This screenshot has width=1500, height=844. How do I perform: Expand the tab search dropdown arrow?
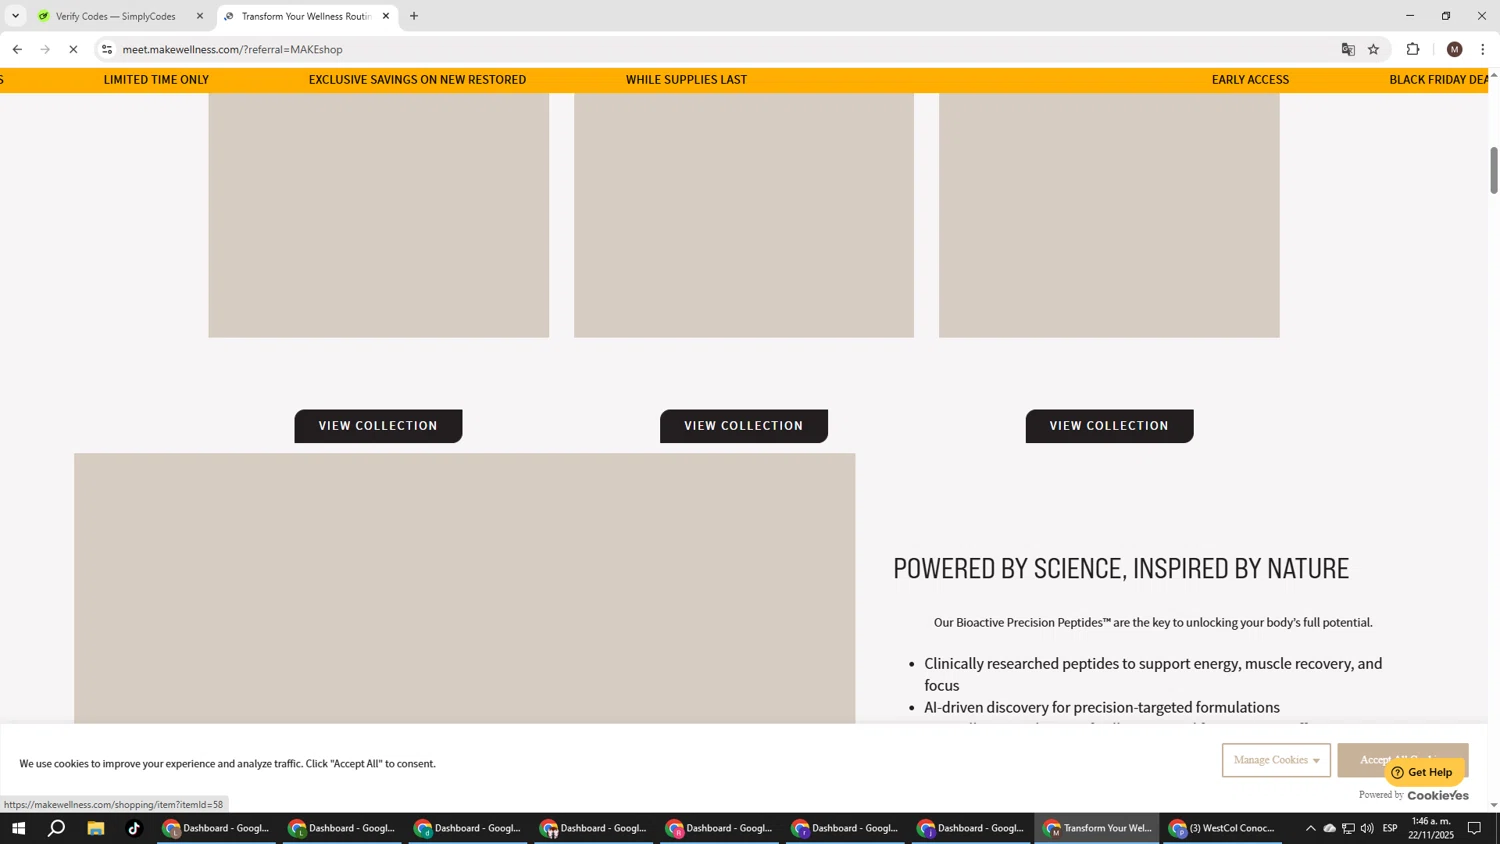coord(15,16)
